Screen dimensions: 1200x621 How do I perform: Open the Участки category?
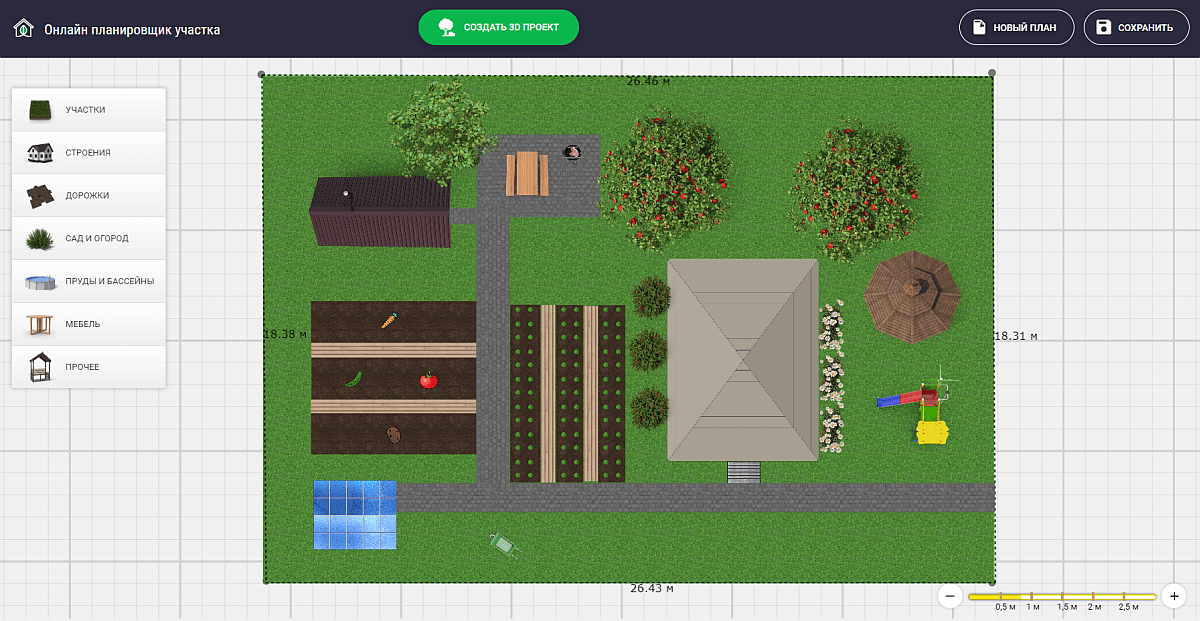pyautogui.click(x=88, y=110)
